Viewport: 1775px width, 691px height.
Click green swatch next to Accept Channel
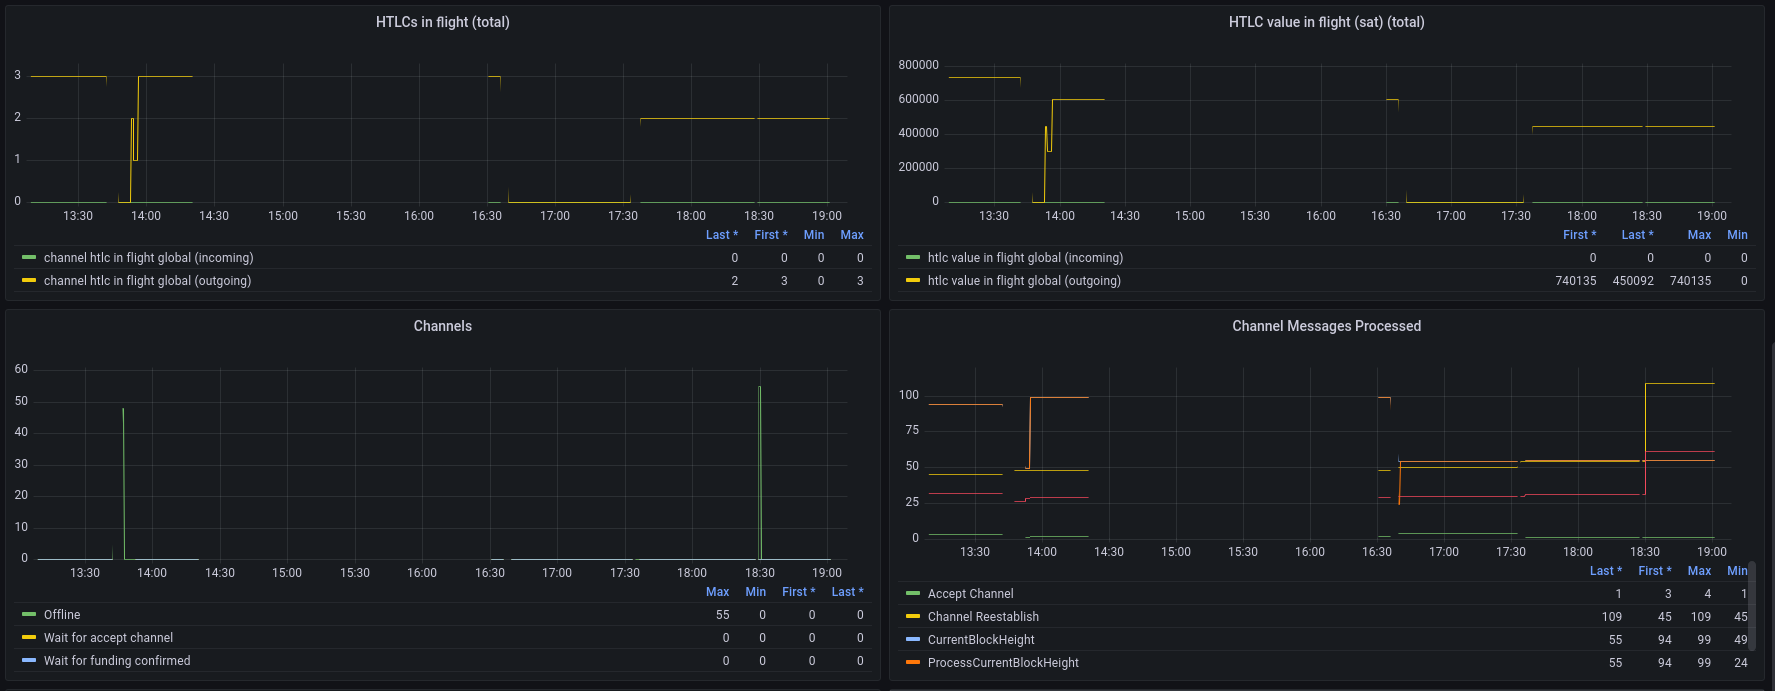(913, 594)
